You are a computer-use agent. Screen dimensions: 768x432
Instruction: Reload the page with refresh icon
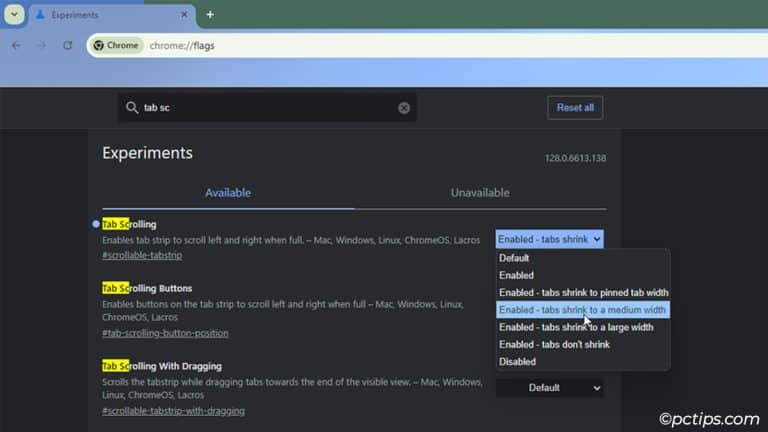point(67,45)
